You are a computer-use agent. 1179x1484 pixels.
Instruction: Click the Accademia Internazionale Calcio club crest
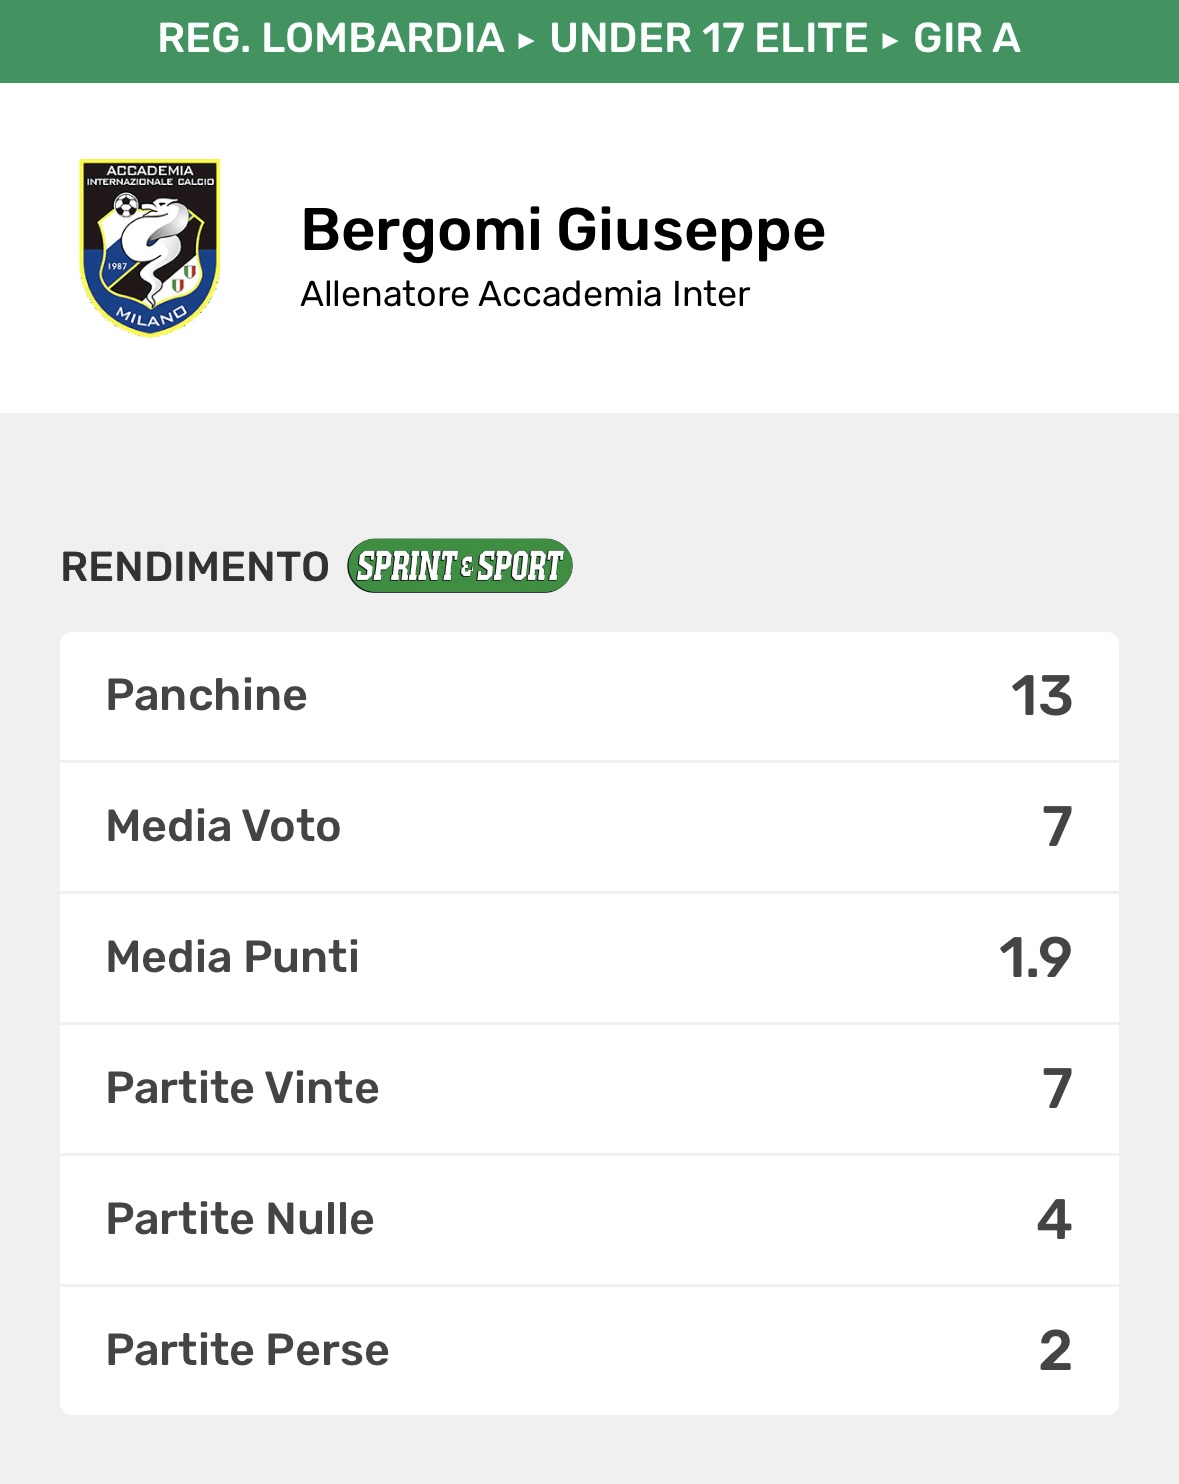[150, 247]
